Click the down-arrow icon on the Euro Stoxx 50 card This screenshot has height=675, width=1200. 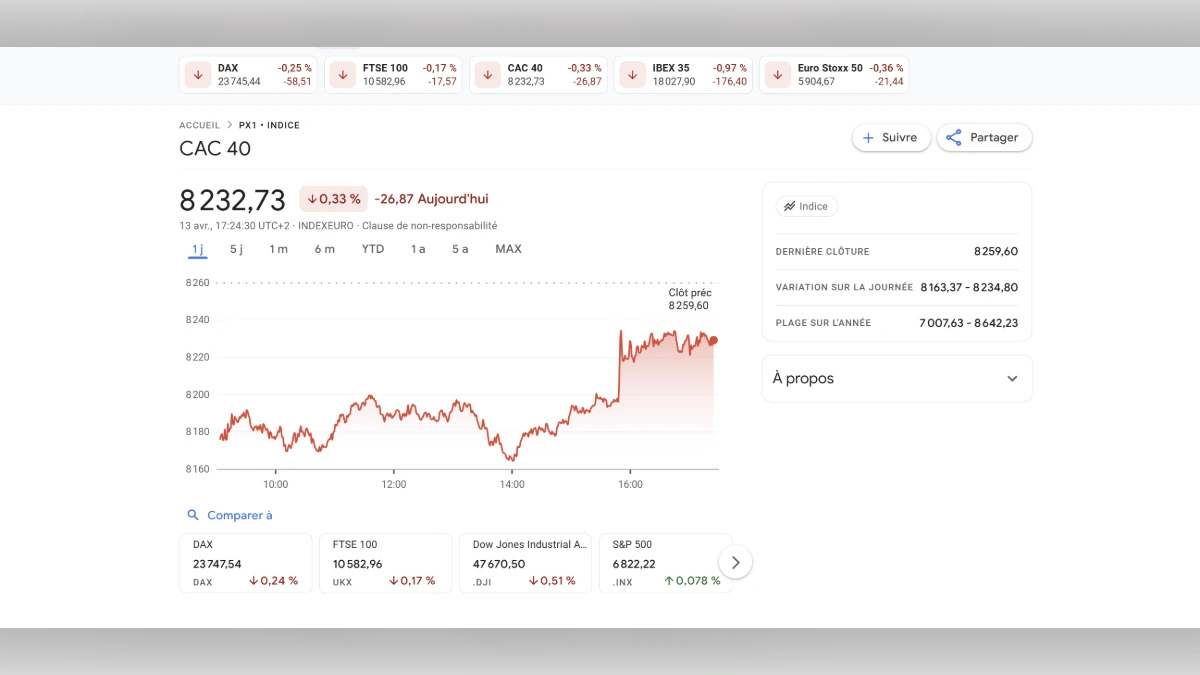click(778, 74)
